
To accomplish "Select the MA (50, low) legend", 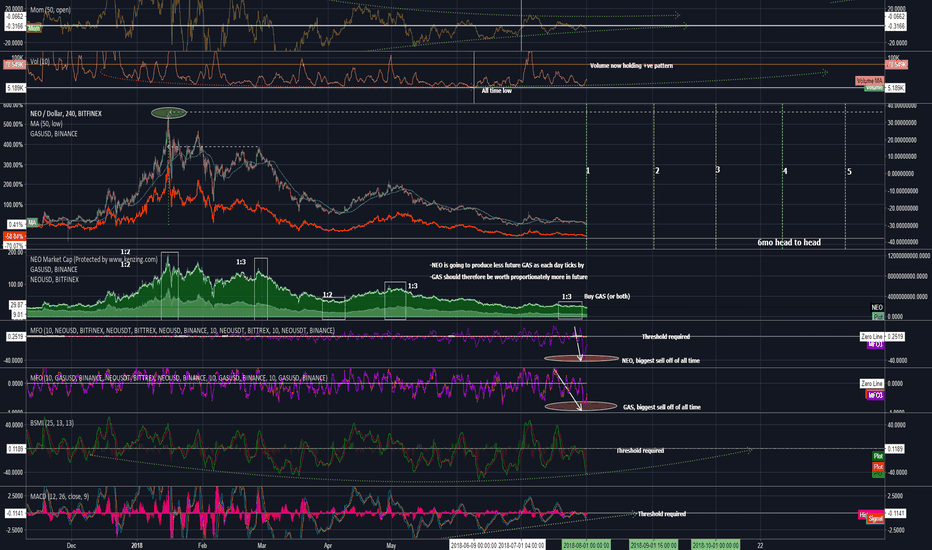I will (46, 124).
